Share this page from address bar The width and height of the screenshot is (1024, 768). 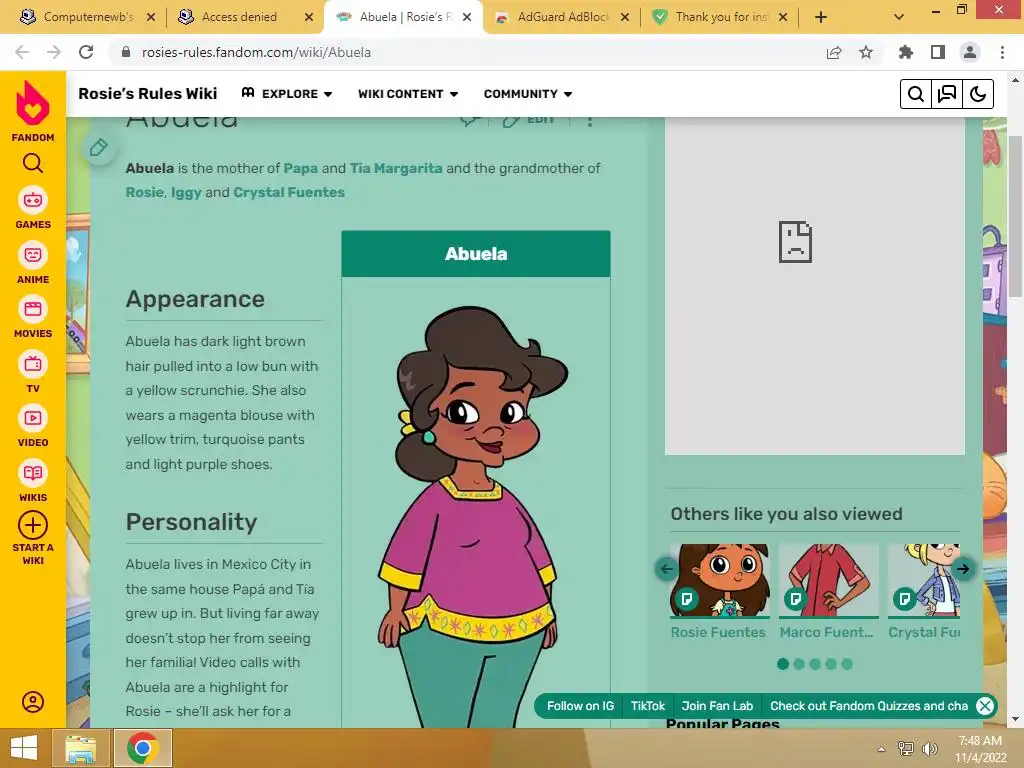click(x=834, y=52)
